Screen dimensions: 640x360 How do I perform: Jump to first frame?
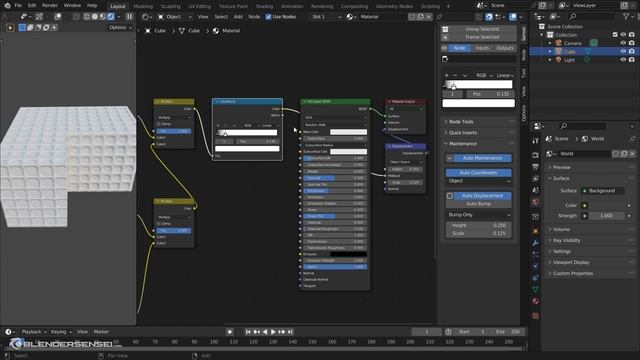248,332
